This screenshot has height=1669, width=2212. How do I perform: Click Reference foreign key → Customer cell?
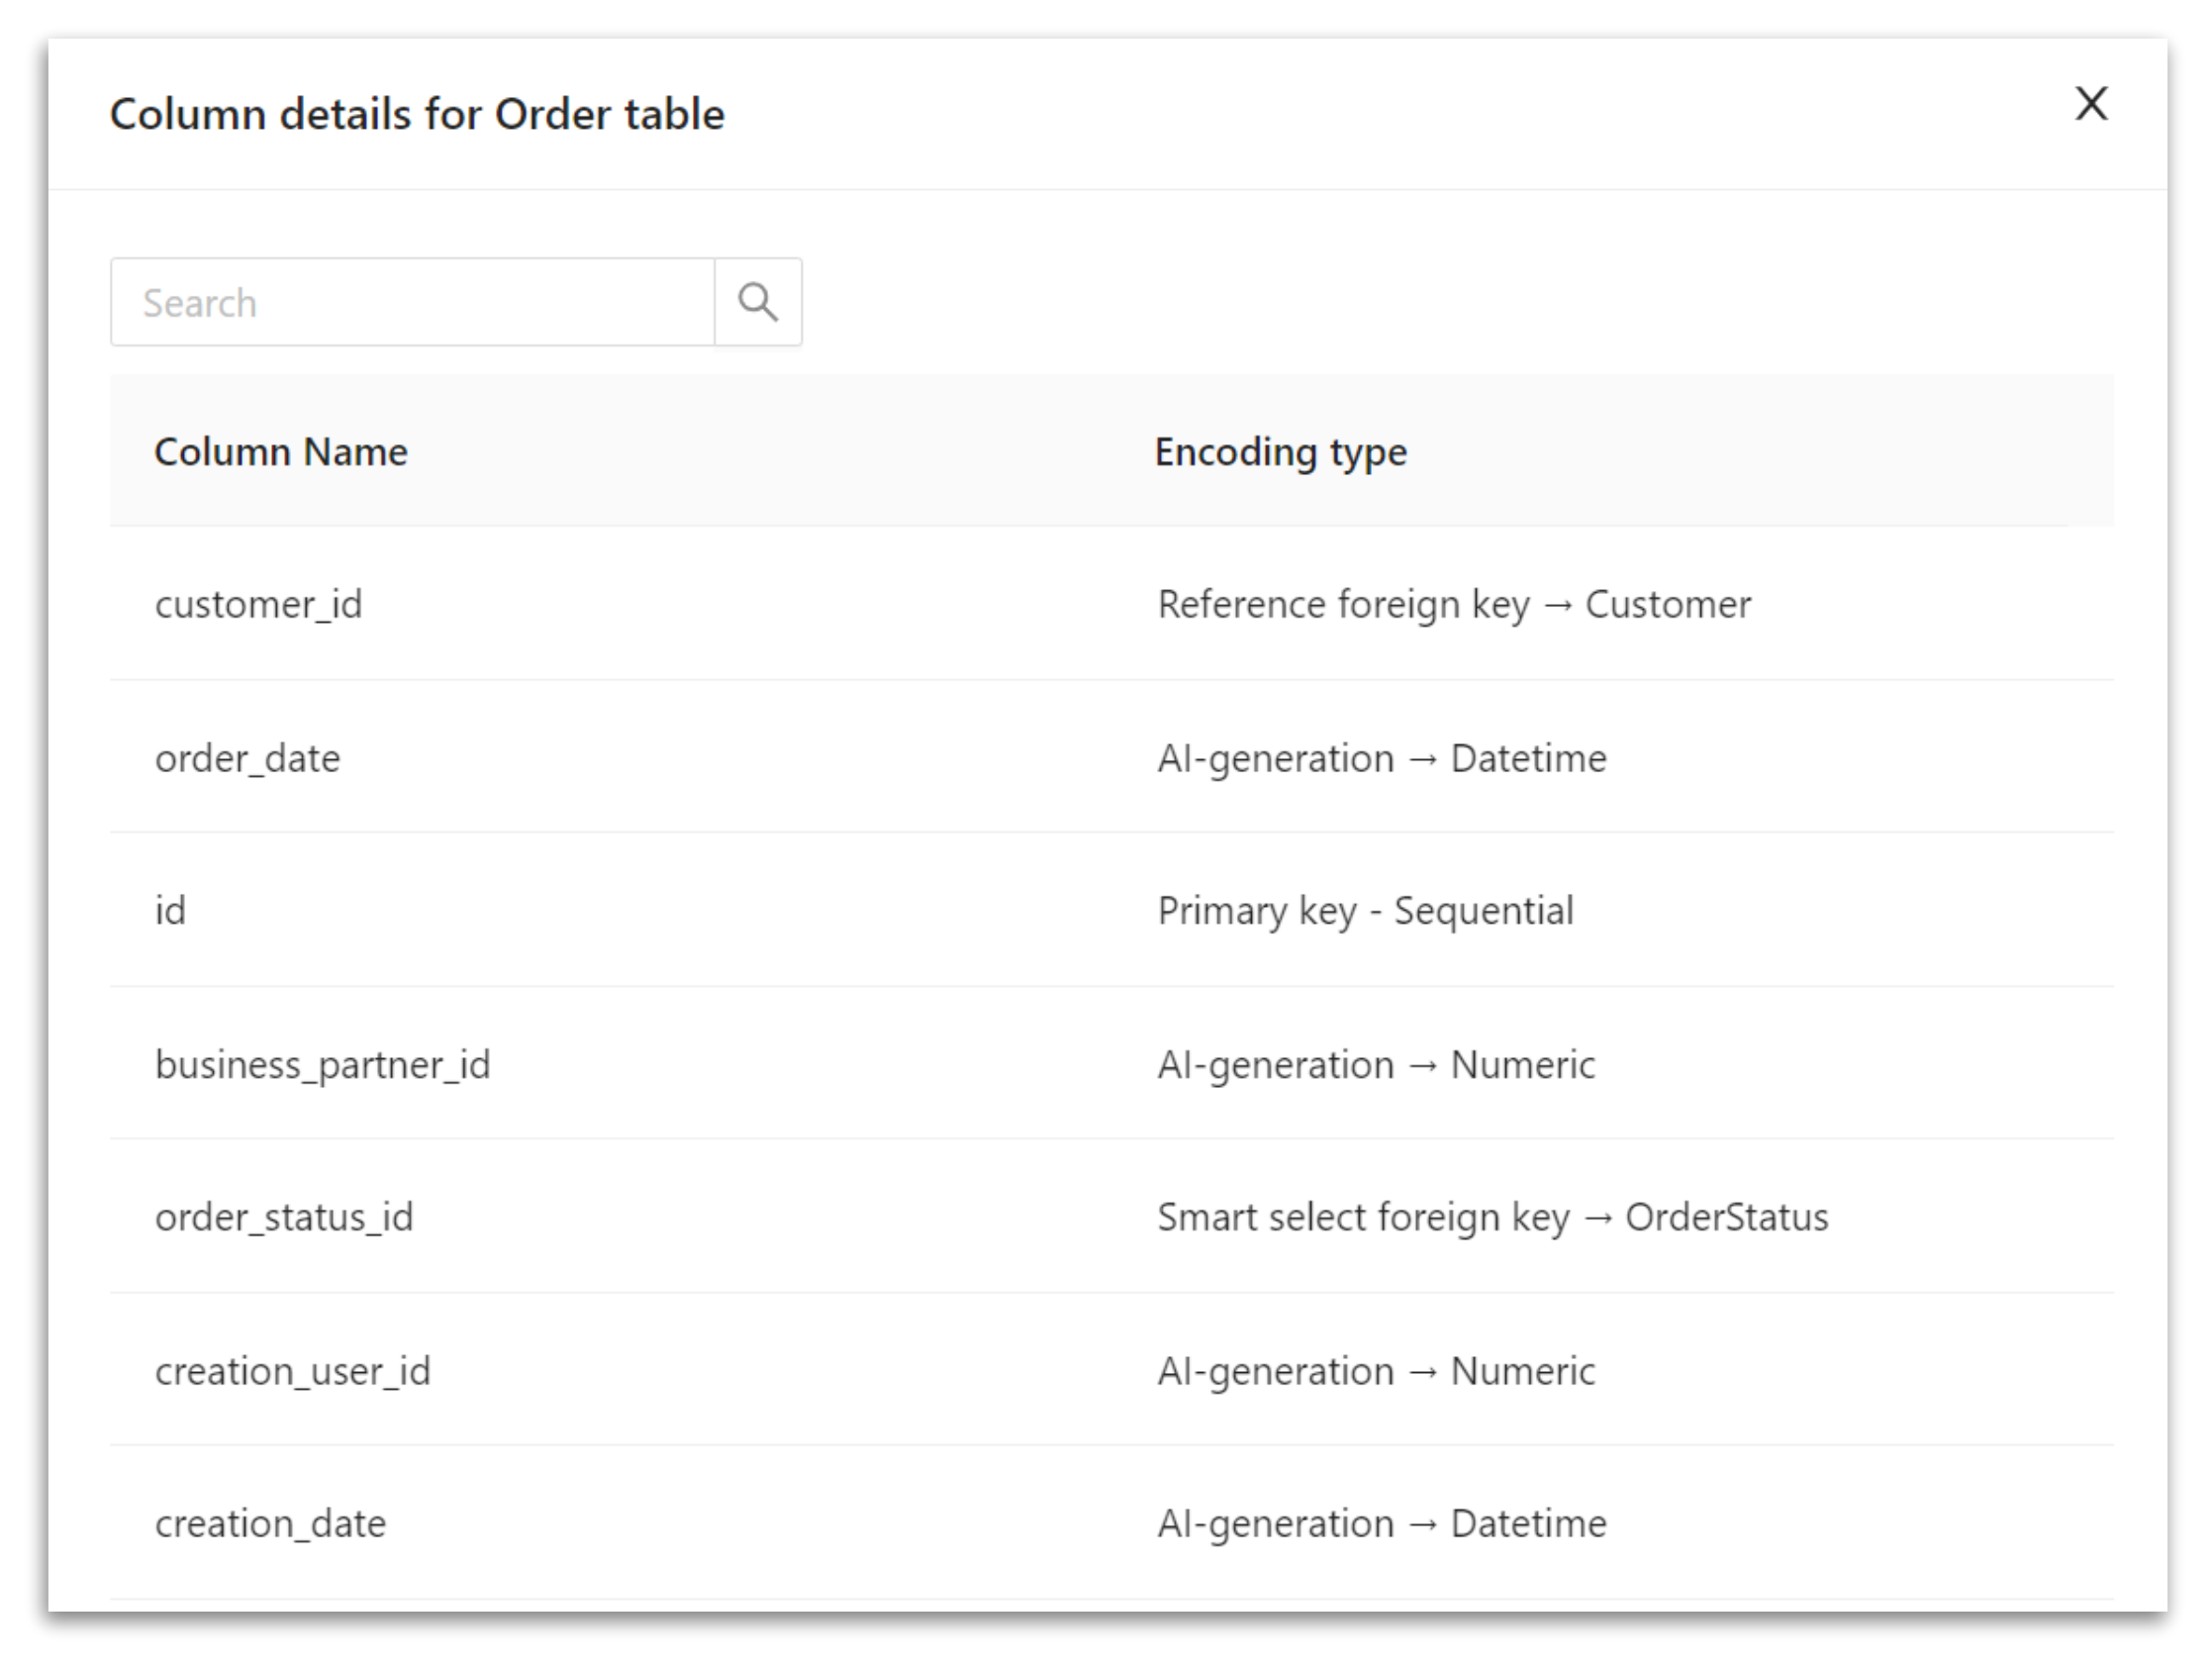click(x=1454, y=605)
